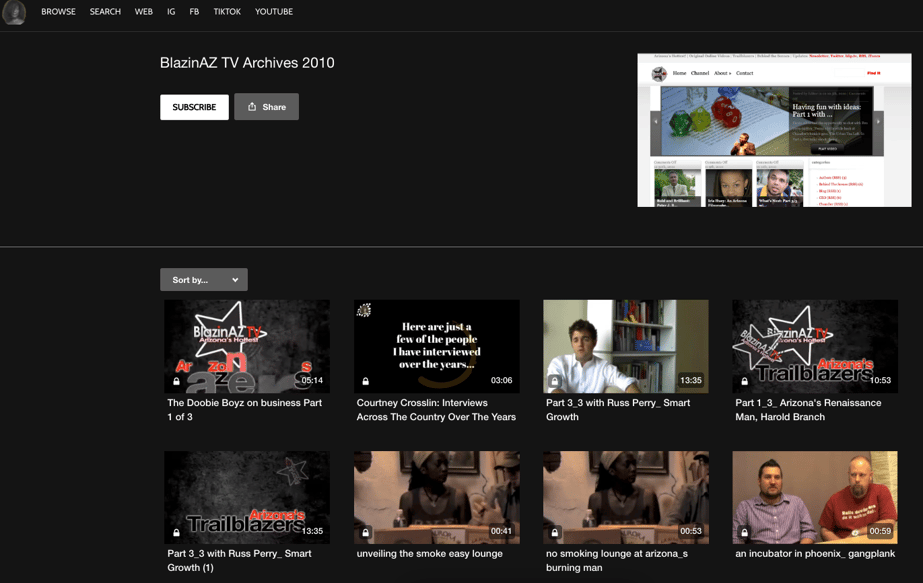
Task: Play the 00:41 smoke easy lounge thumbnail
Action: pos(436,498)
